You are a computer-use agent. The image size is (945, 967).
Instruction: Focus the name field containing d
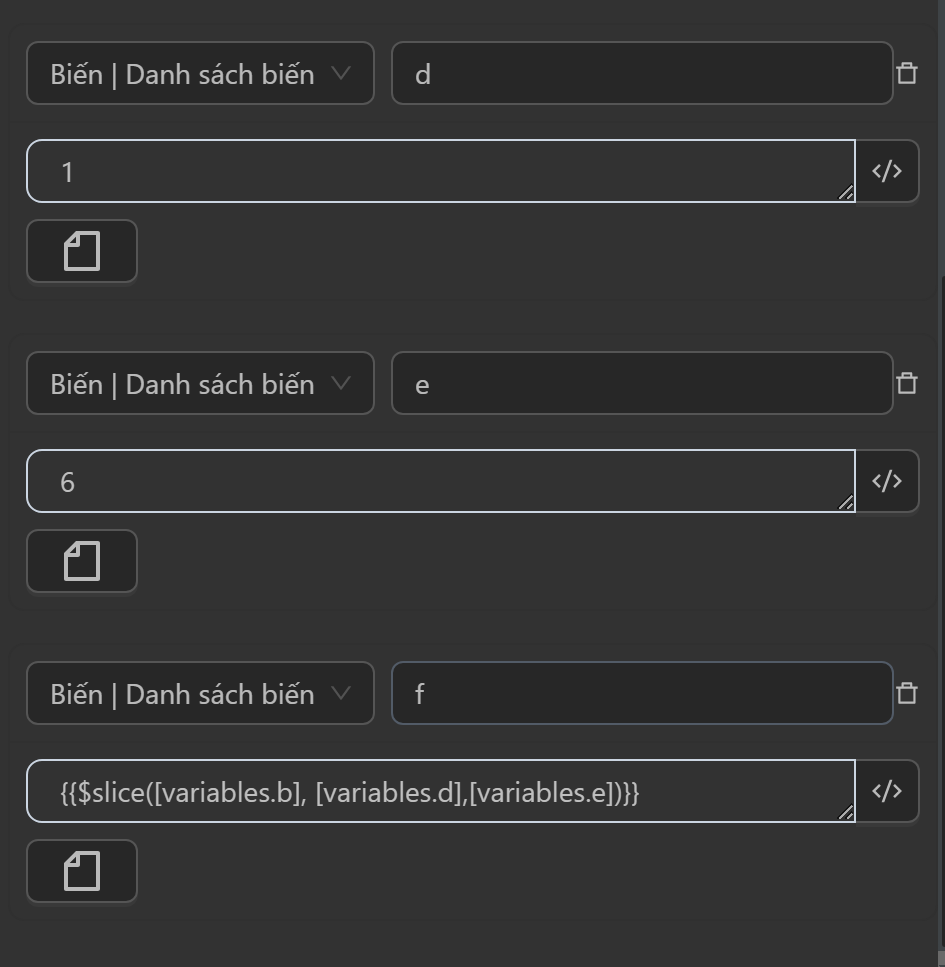coord(642,73)
